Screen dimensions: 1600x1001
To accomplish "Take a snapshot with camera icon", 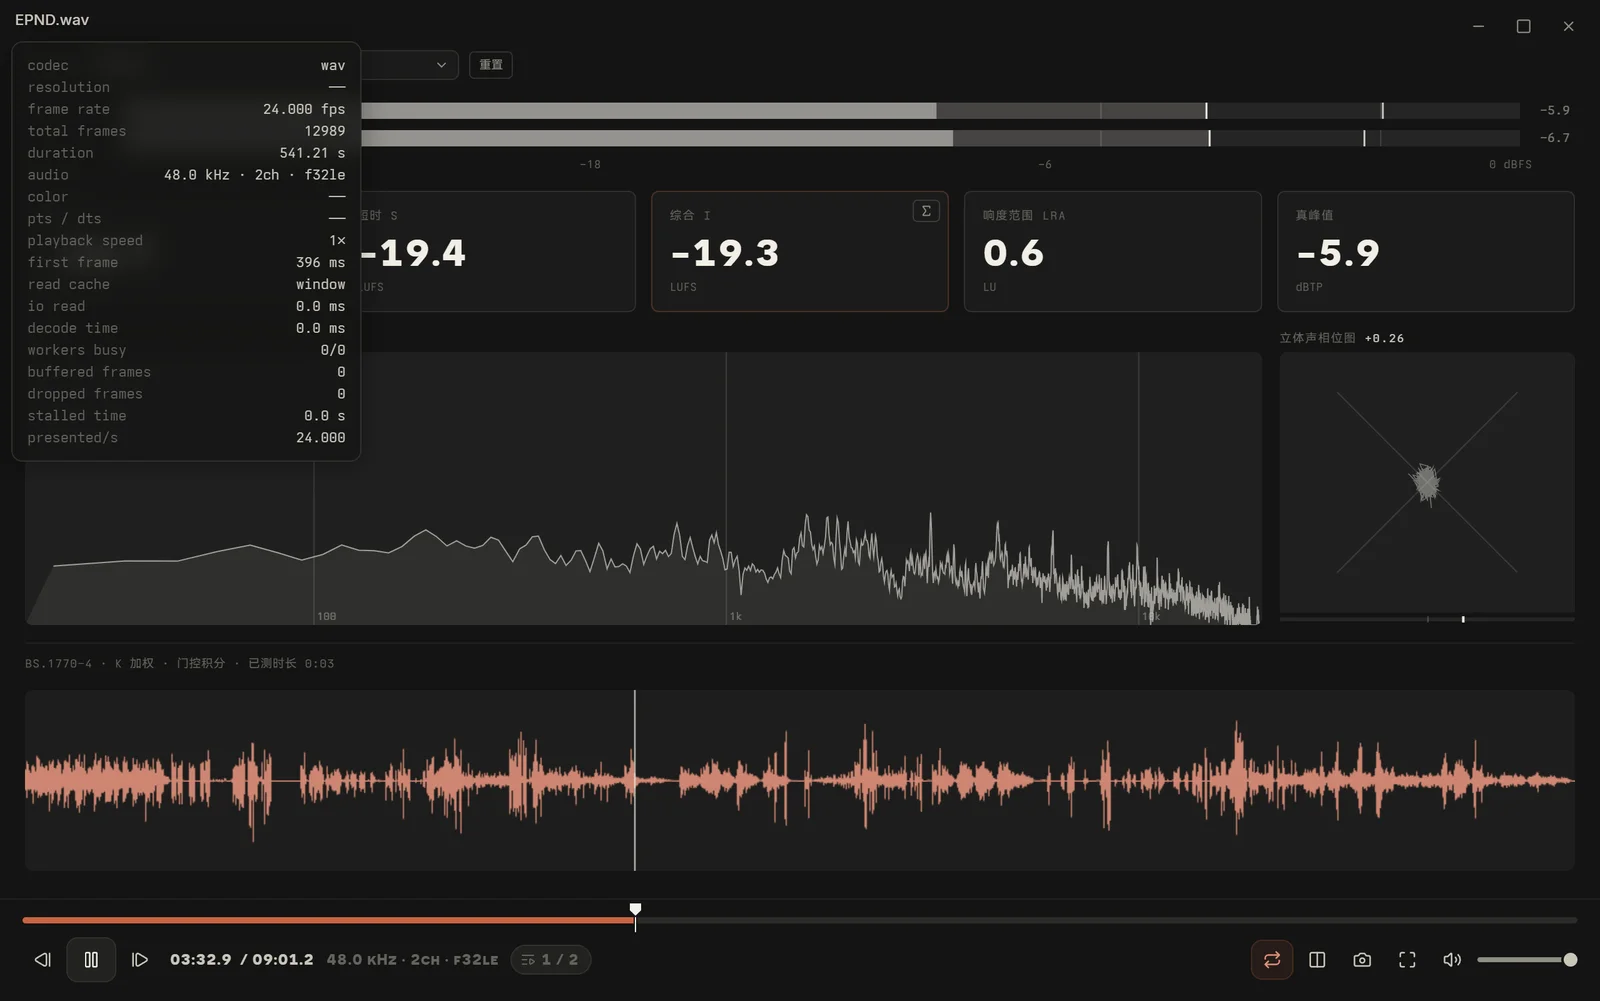I will [x=1362, y=960].
